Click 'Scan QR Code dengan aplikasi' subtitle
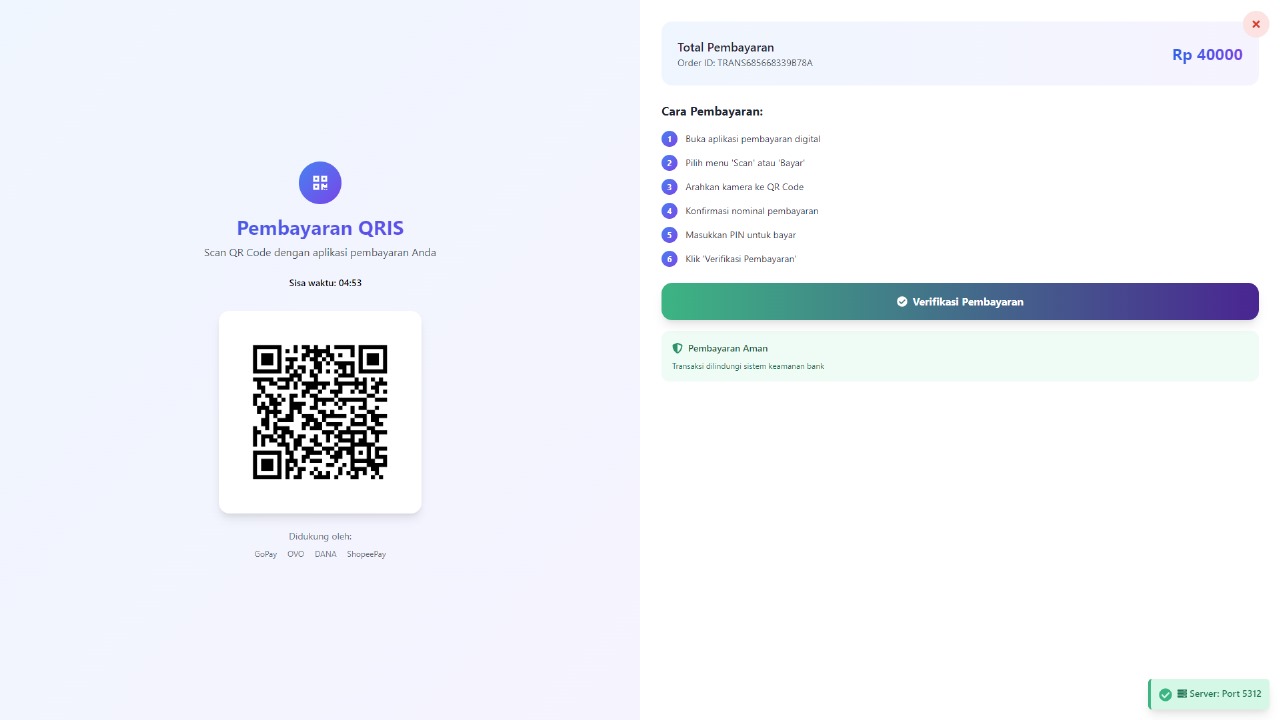1280x720 pixels. point(320,252)
